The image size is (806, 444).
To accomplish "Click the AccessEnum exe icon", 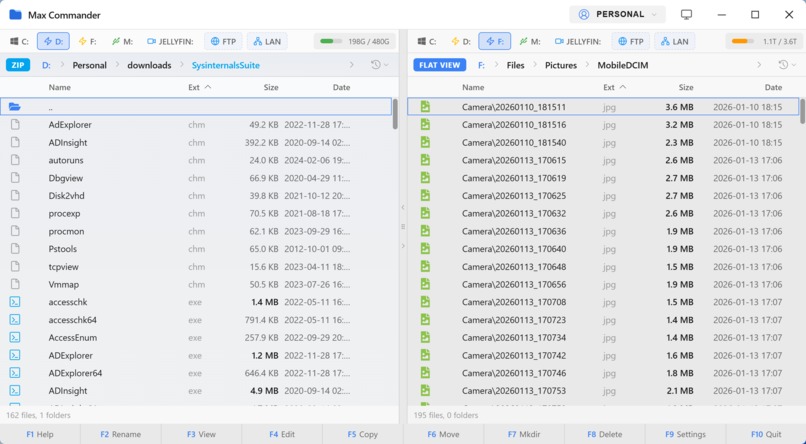I will (x=15, y=338).
